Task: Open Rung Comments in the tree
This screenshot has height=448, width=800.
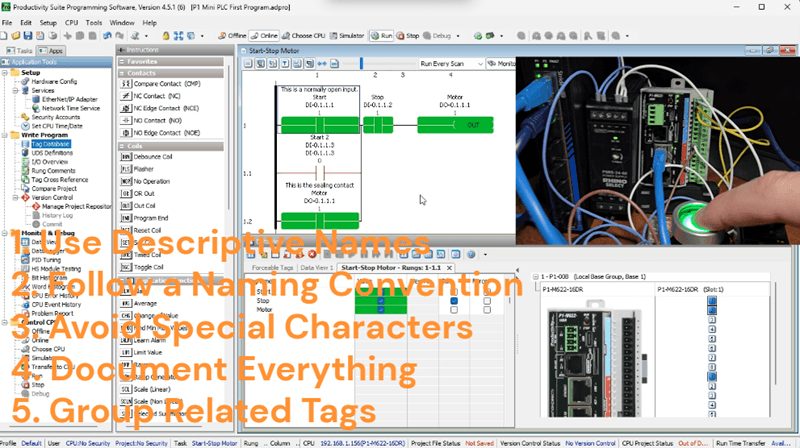Action: tap(53, 171)
